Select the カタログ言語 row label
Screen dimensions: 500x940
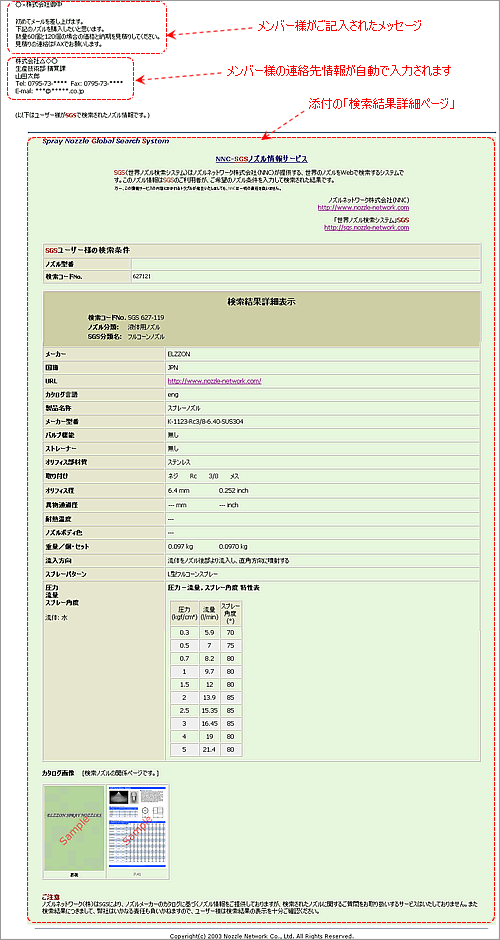[x=62, y=394]
